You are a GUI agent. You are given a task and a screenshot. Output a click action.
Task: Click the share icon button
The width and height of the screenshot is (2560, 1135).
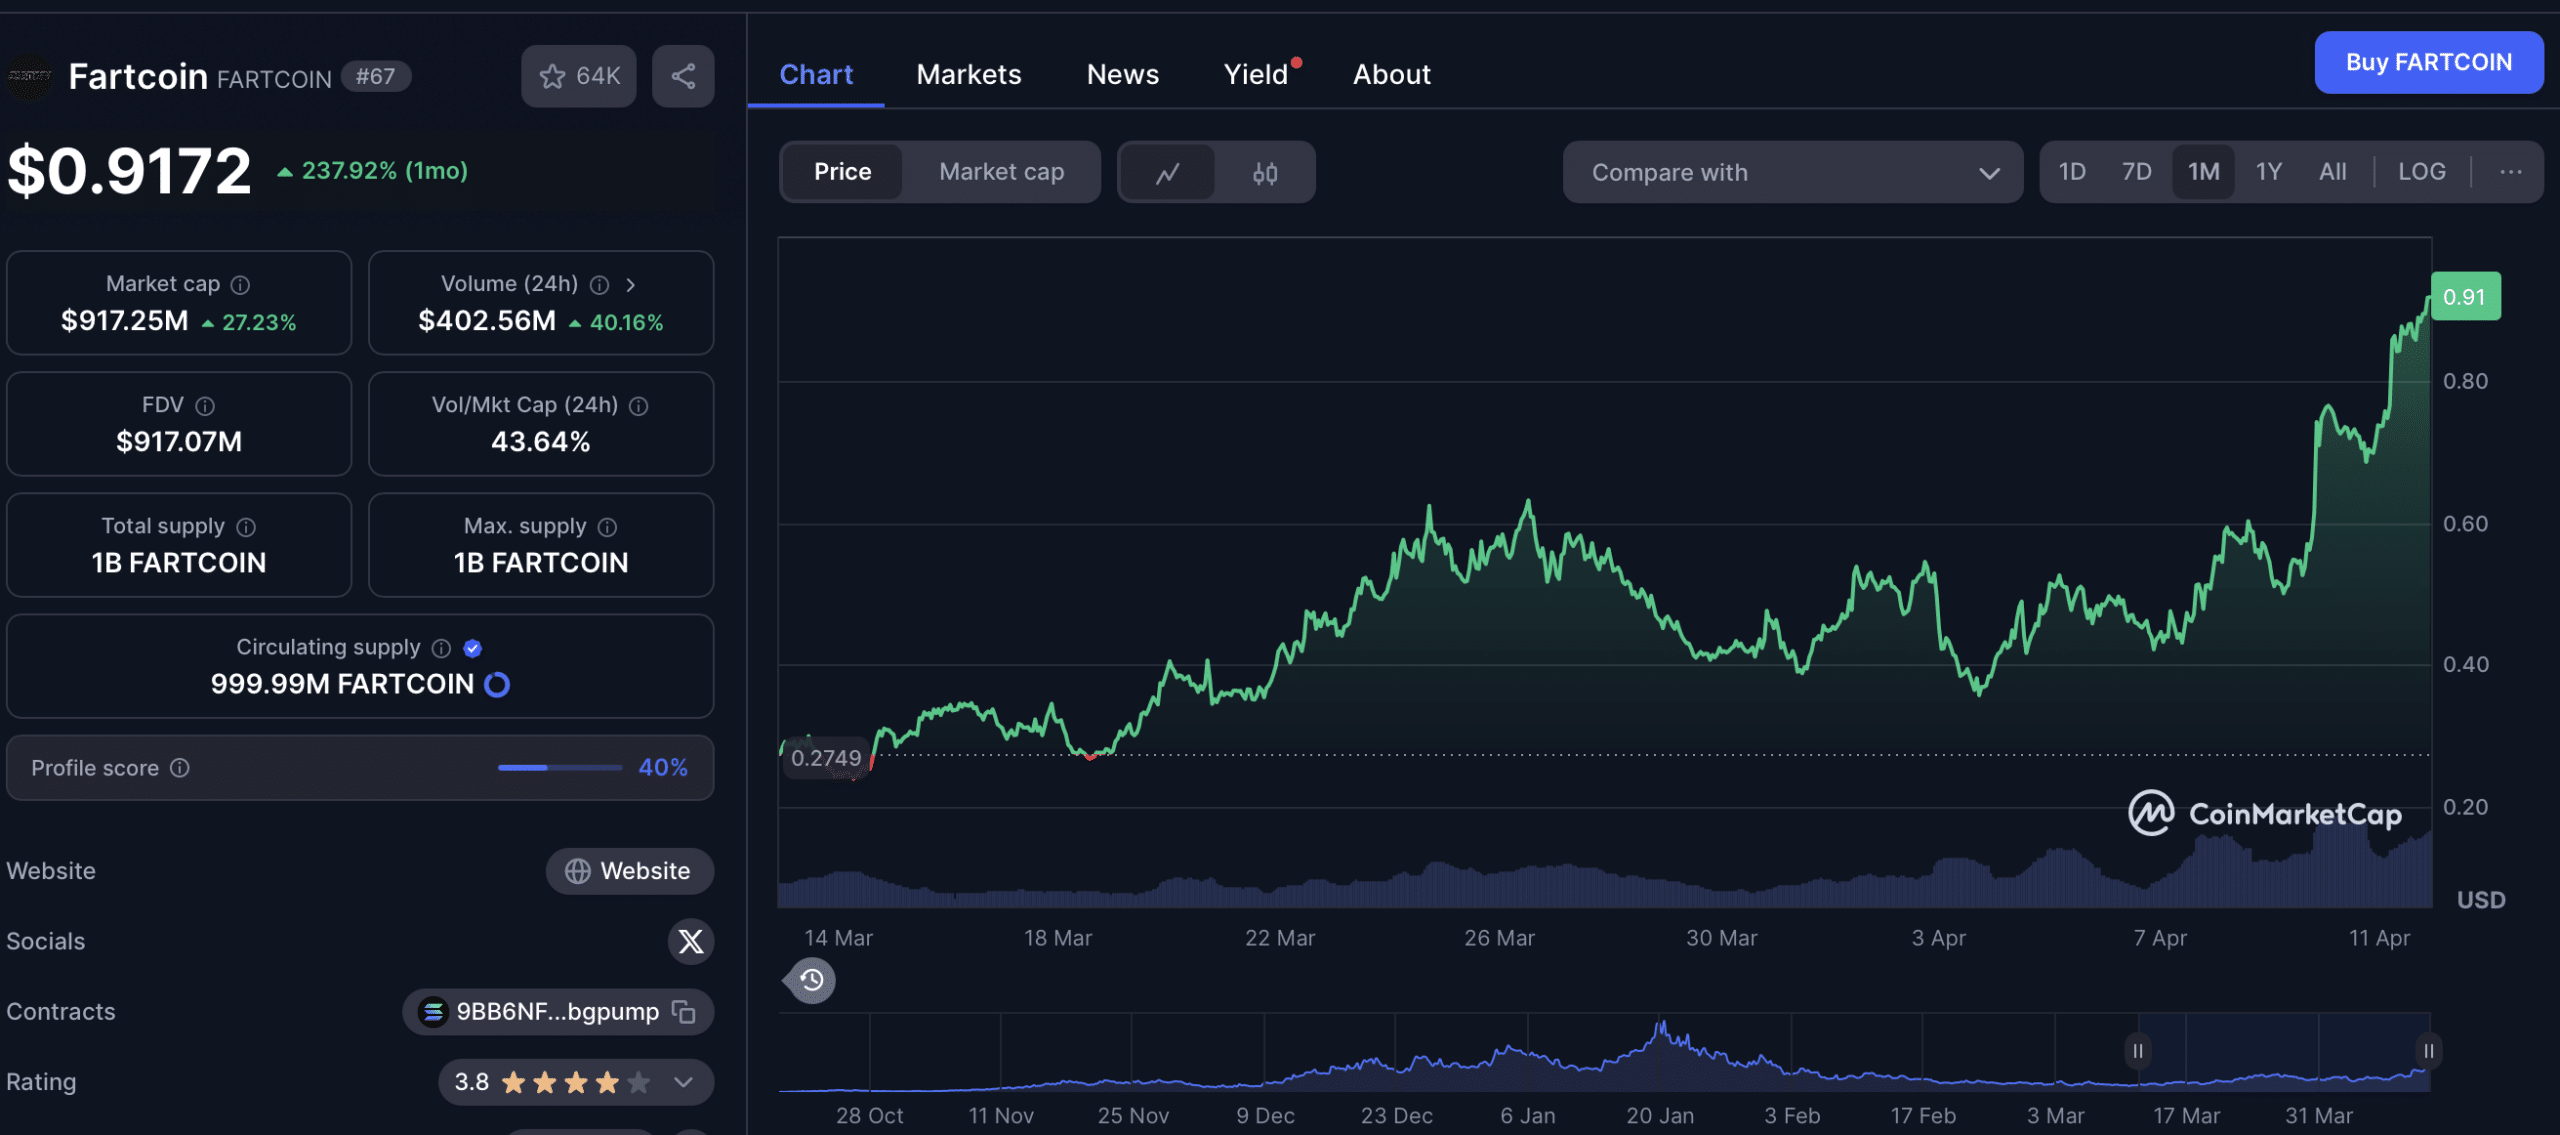point(683,76)
